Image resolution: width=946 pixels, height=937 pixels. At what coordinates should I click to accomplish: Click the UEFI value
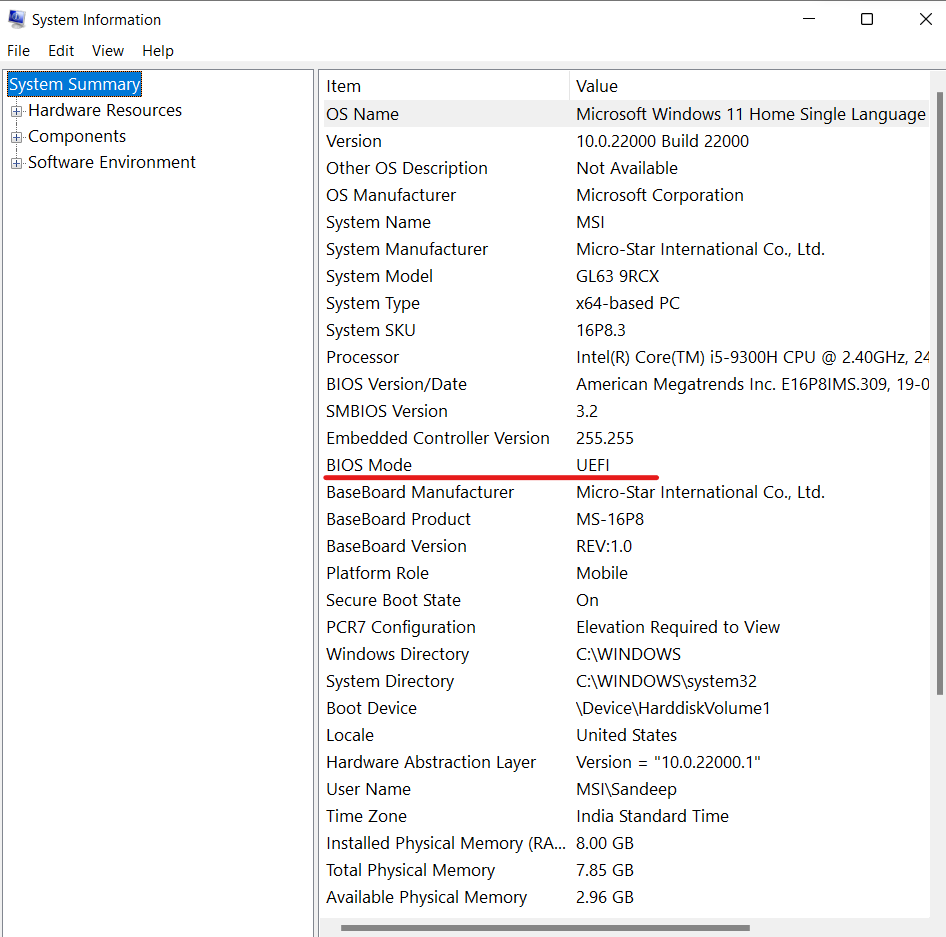(x=593, y=465)
